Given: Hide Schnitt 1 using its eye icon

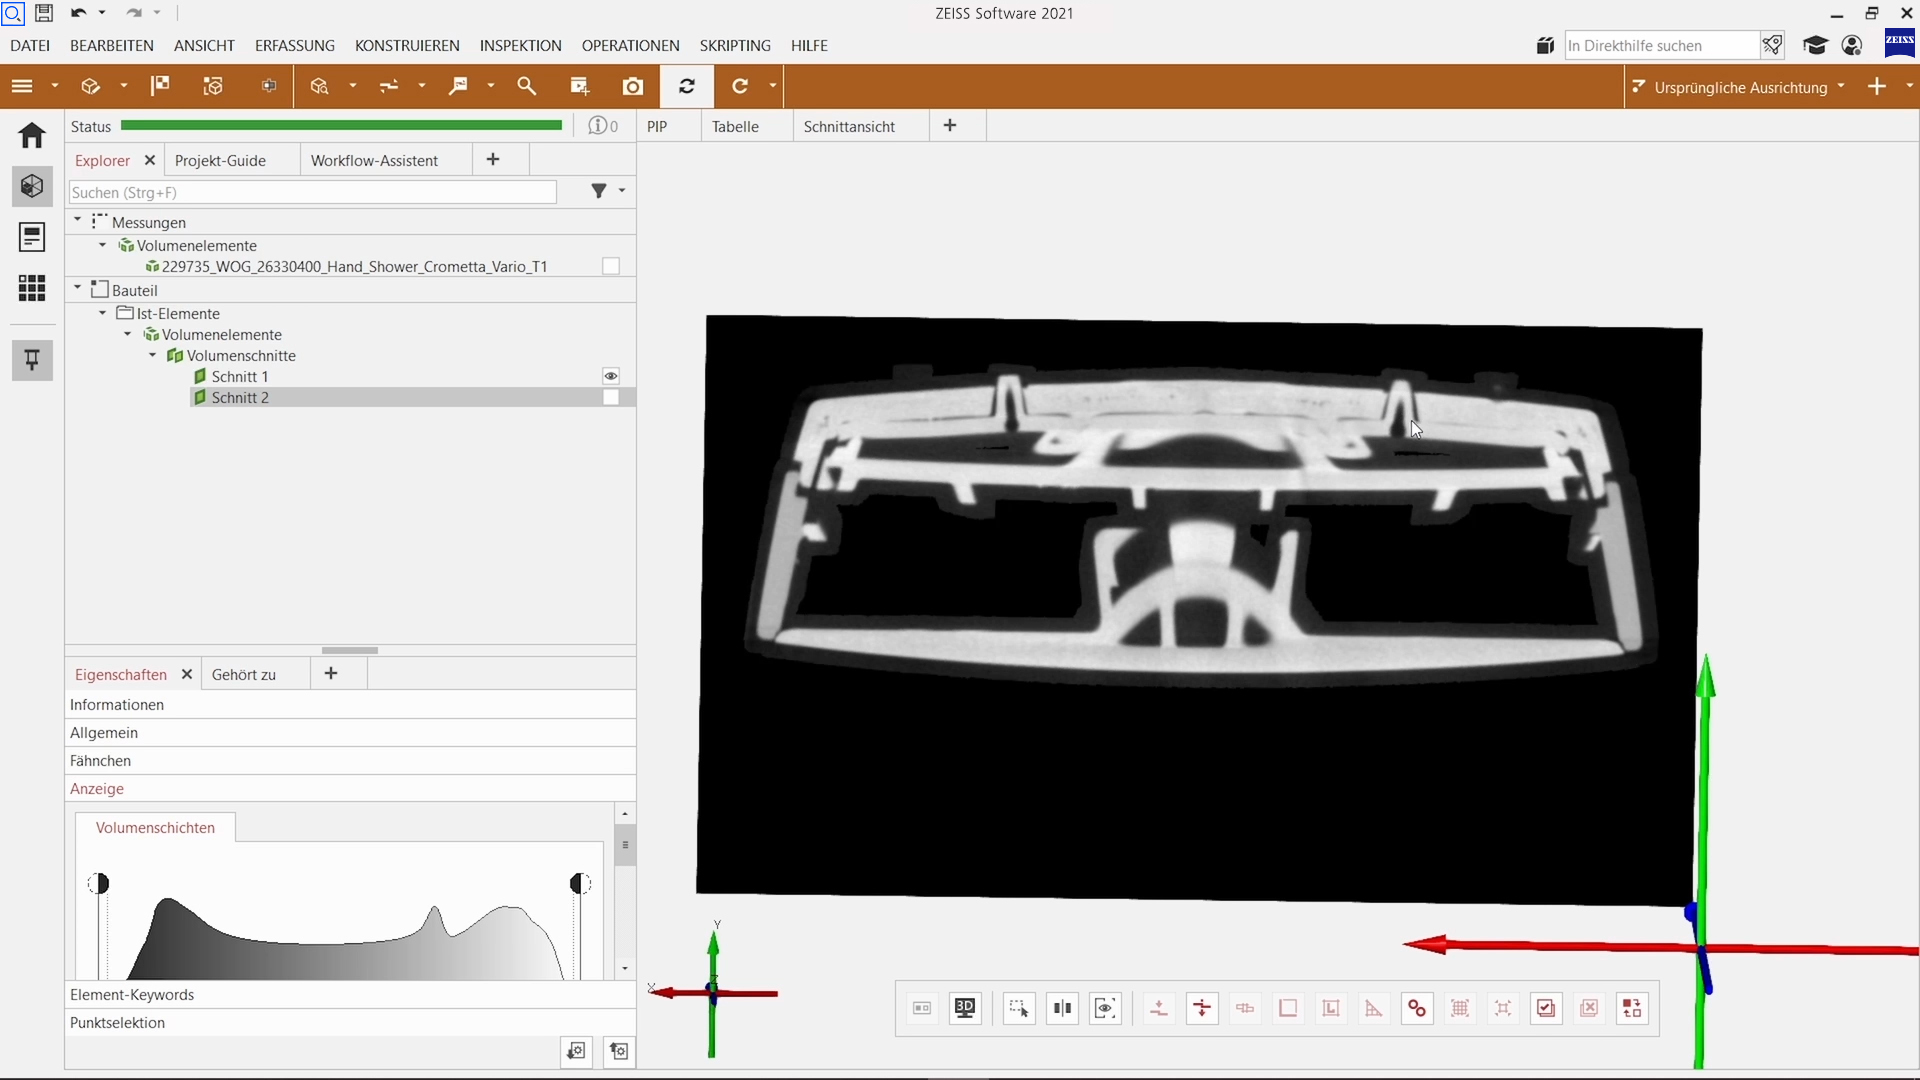Looking at the screenshot, I should pyautogui.click(x=611, y=376).
